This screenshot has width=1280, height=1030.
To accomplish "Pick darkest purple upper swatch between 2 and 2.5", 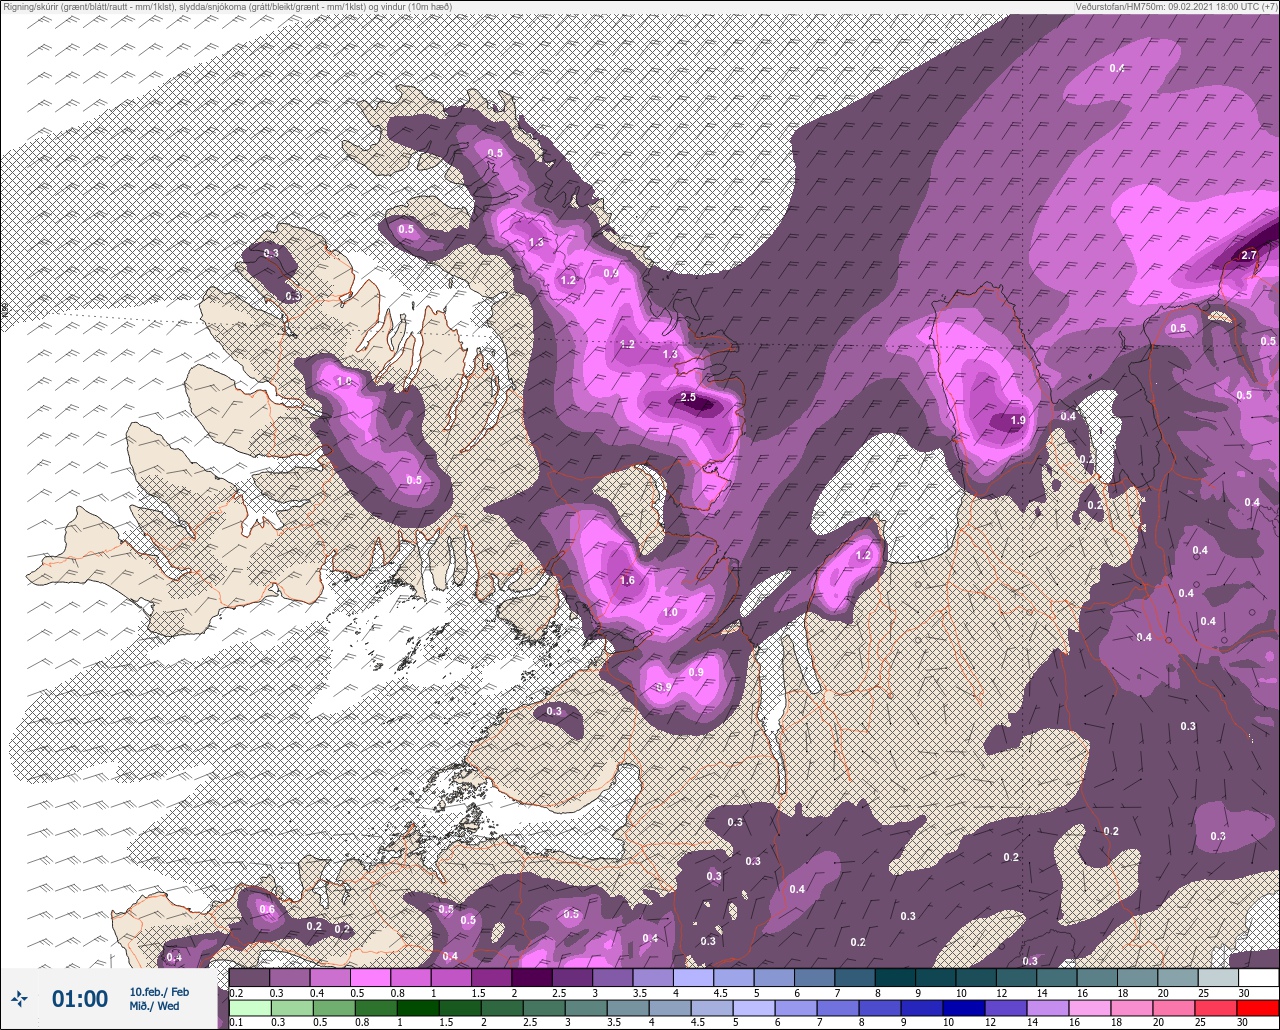I will (532, 976).
